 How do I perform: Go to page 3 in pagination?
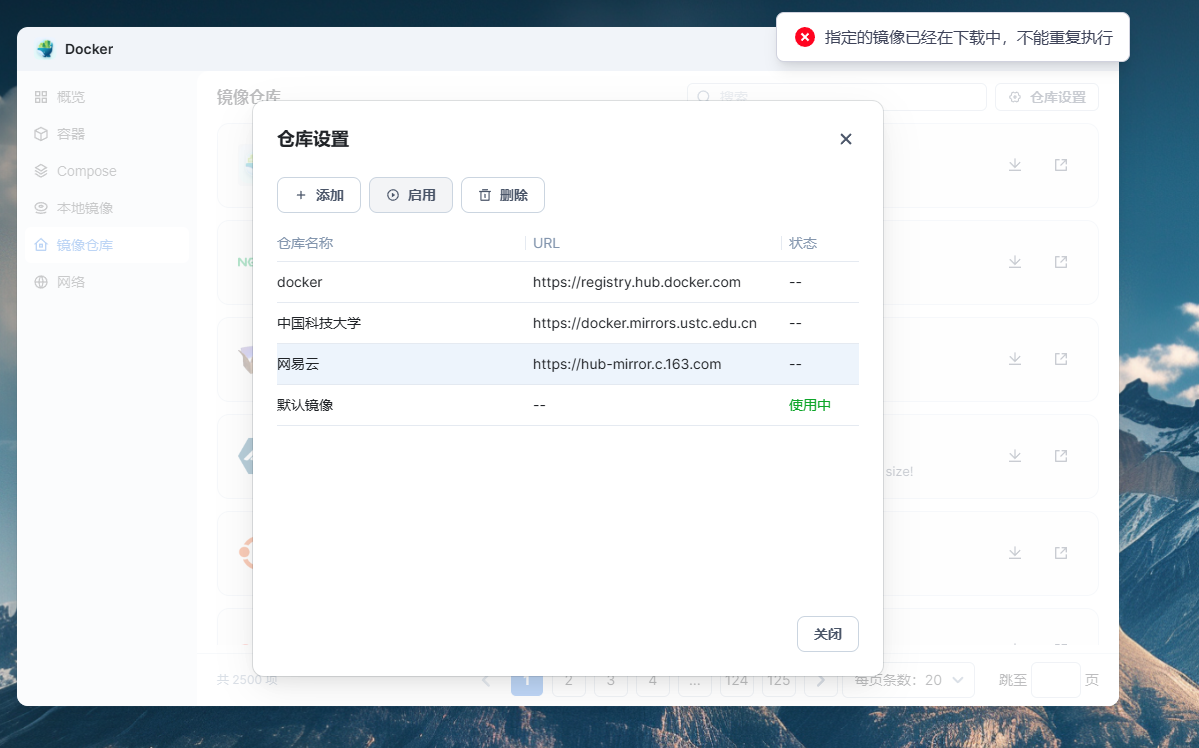coord(610,680)
